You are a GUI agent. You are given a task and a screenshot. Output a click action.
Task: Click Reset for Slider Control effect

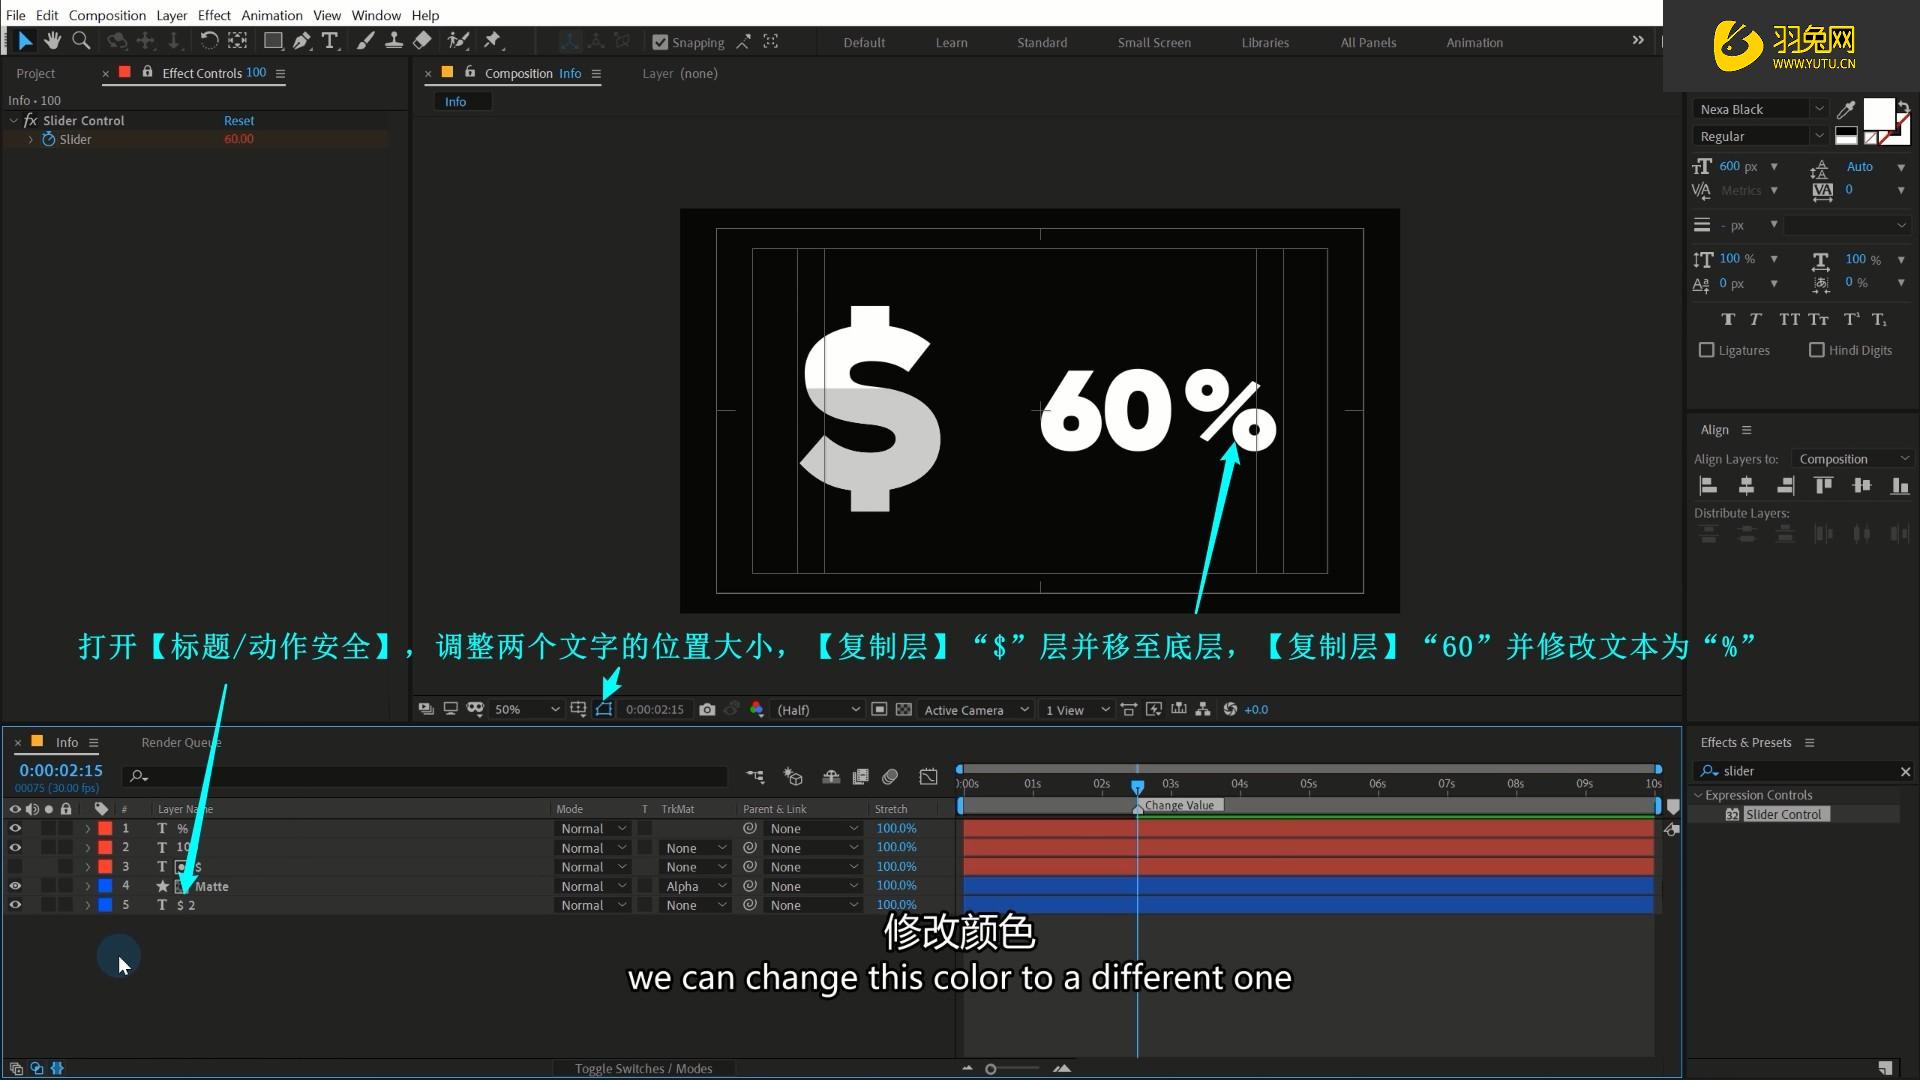click(239, 121)
